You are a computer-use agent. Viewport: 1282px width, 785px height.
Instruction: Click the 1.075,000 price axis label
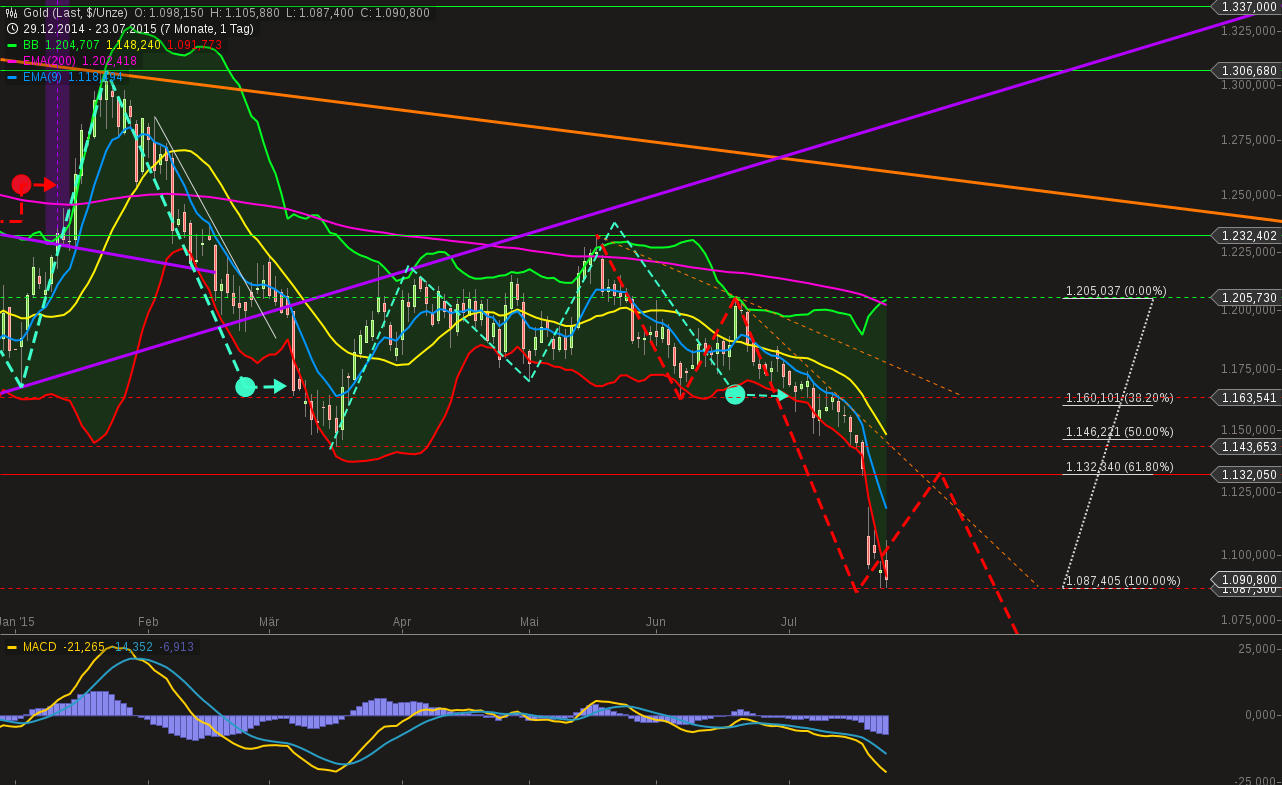tap(1250, 620)
